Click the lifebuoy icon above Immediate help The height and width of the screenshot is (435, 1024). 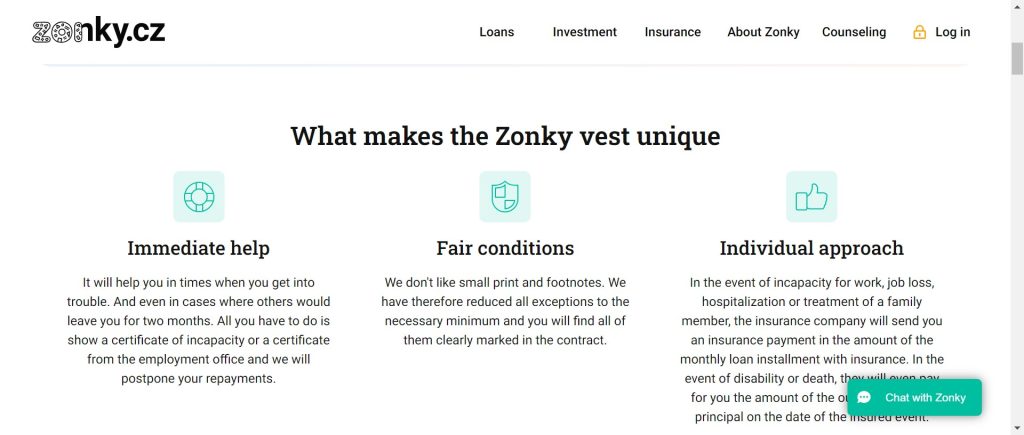point(198,196)
